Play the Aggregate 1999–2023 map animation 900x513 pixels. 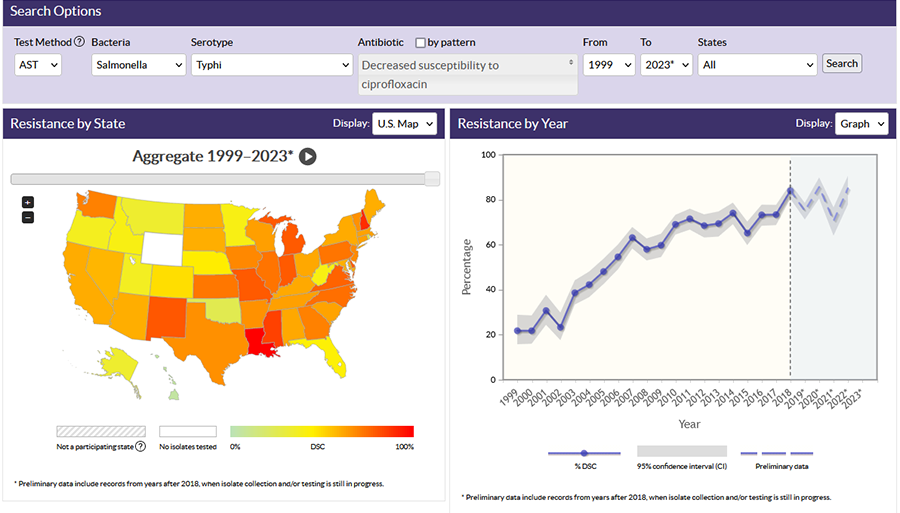point(308,156)
